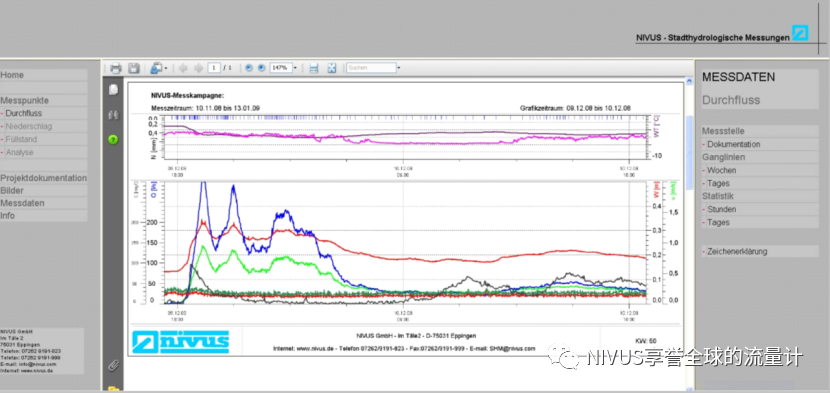Open the search options dropdown arrow
This screenshot has height=393, width=830.
pyautogui.click(x=399, y=68)
